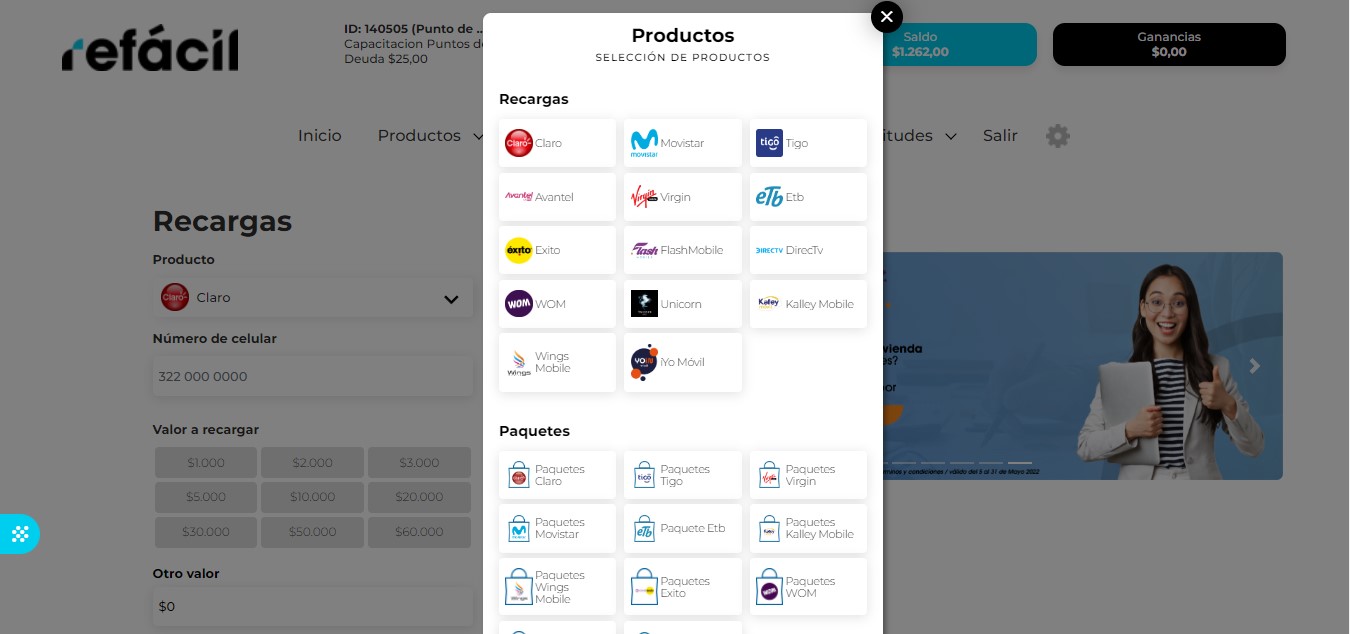This screenshot has width=1350, height=634.
Task: Select the $30.000 recharge value
Action: click(206, 532)
